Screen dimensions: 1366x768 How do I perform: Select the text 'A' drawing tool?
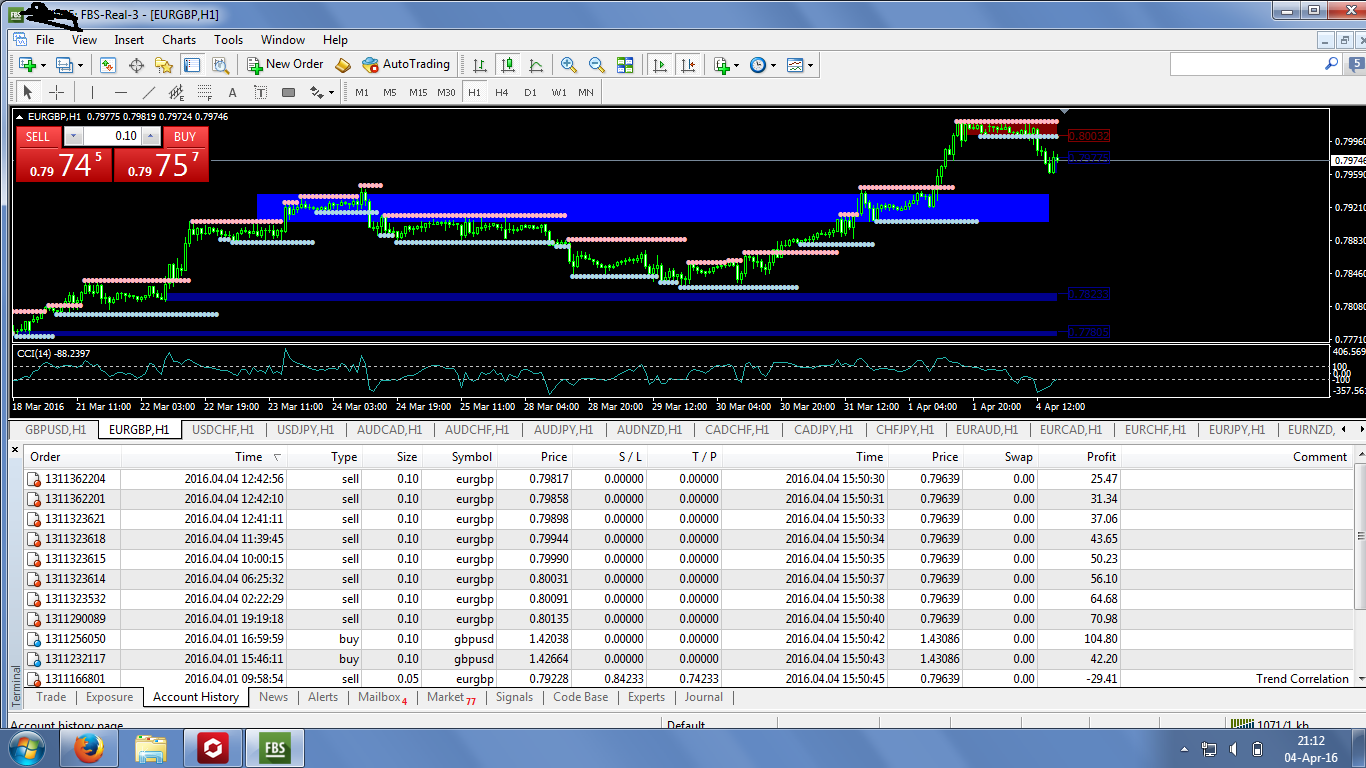coord(233,92)
